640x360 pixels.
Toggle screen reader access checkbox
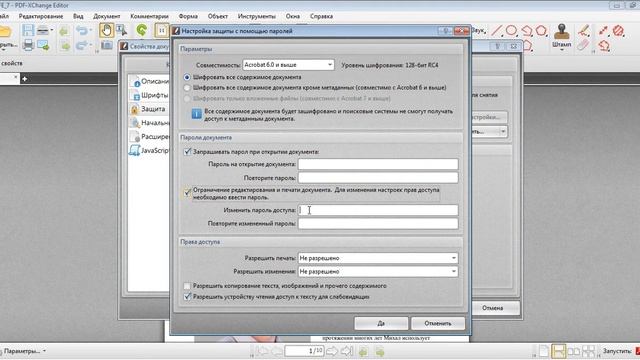click(187, 297)
